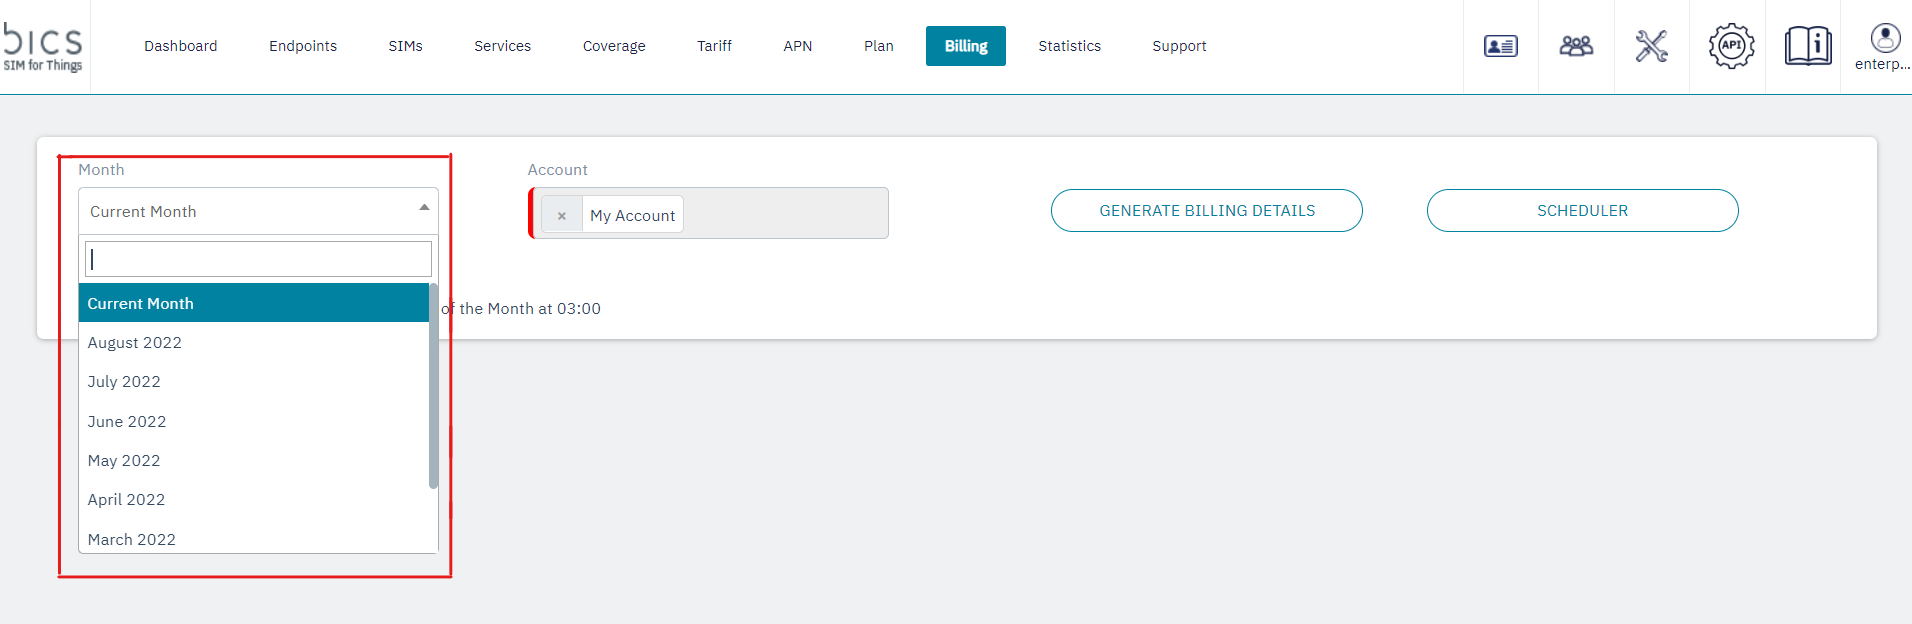
Task: Open the API gear icon
Action: pyautogui.click(x=1731, y=46)
